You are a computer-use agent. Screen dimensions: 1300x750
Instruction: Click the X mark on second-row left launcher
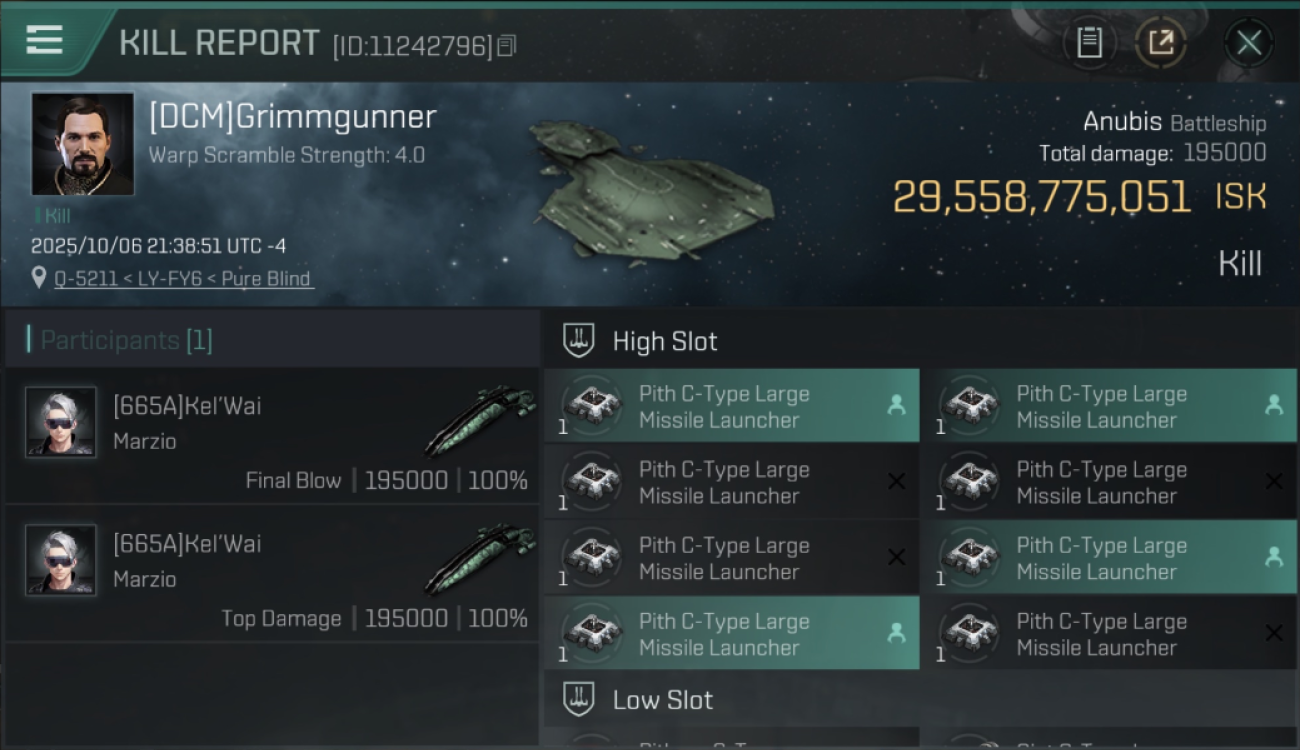tap(896, 482)
